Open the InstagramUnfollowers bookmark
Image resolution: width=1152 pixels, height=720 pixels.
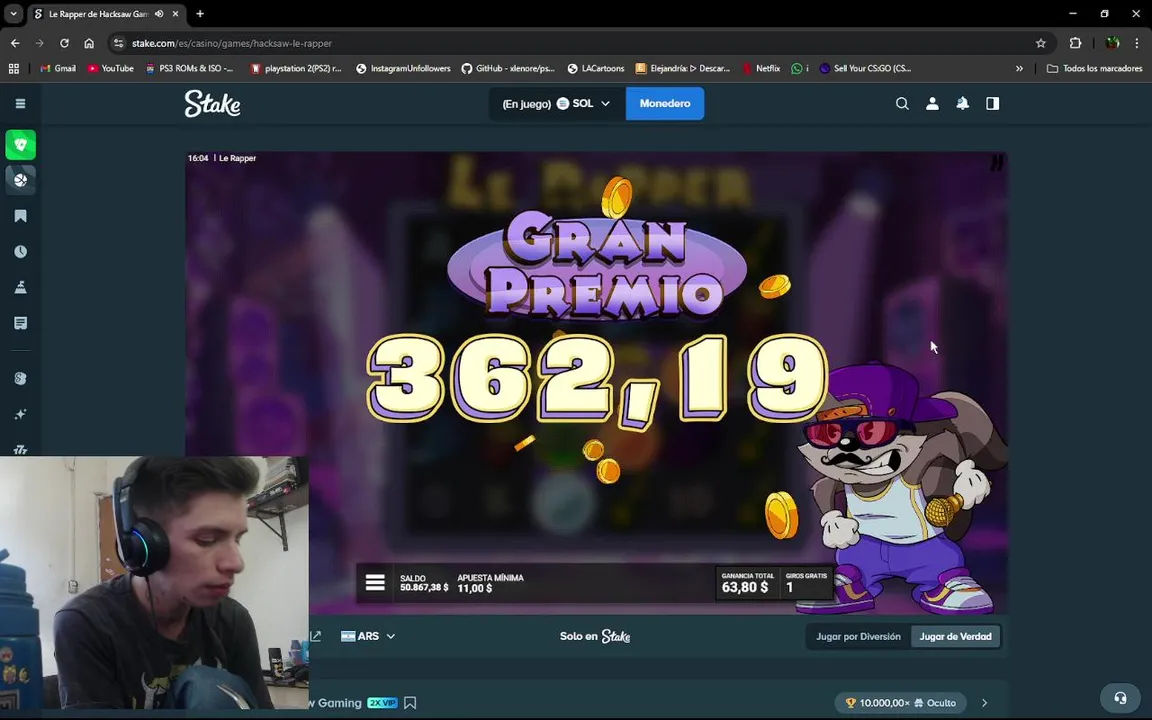[403, 68]
